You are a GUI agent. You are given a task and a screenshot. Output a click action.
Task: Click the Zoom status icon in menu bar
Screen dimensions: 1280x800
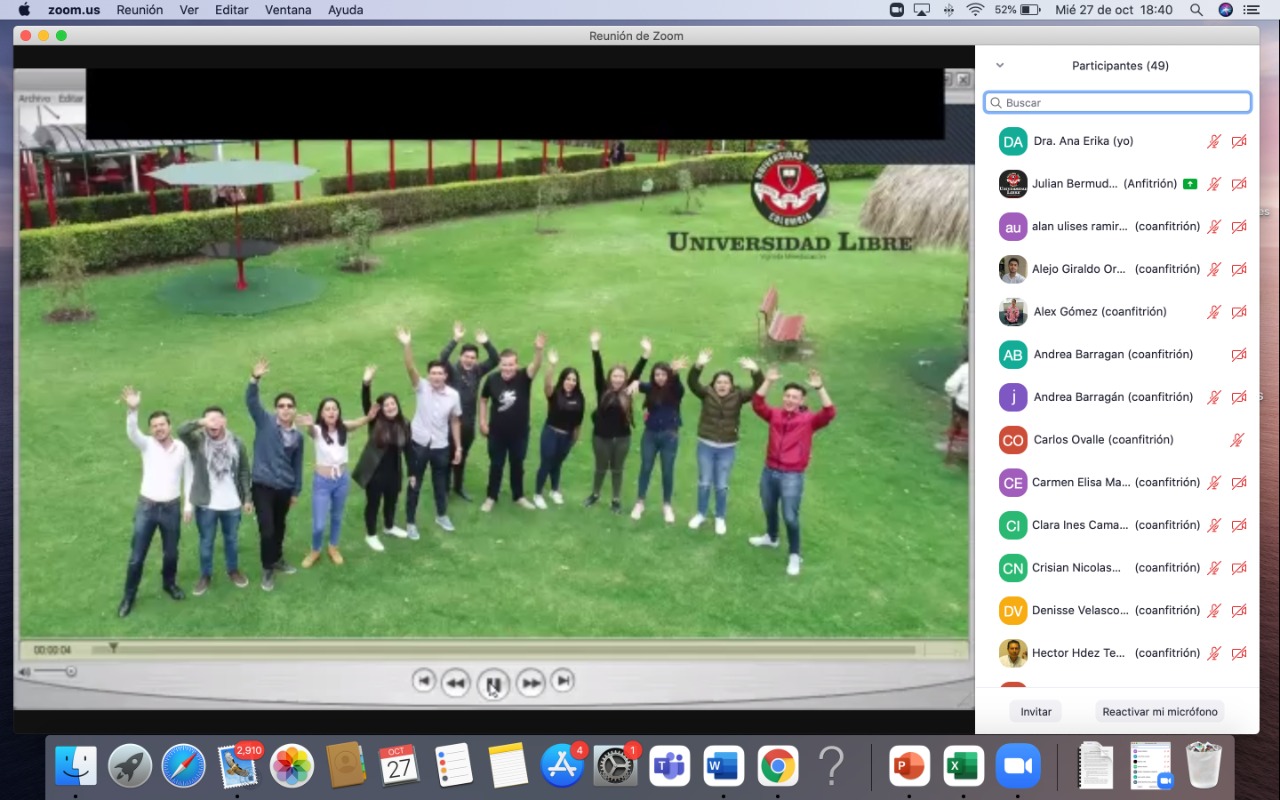(x=897, y=10)
